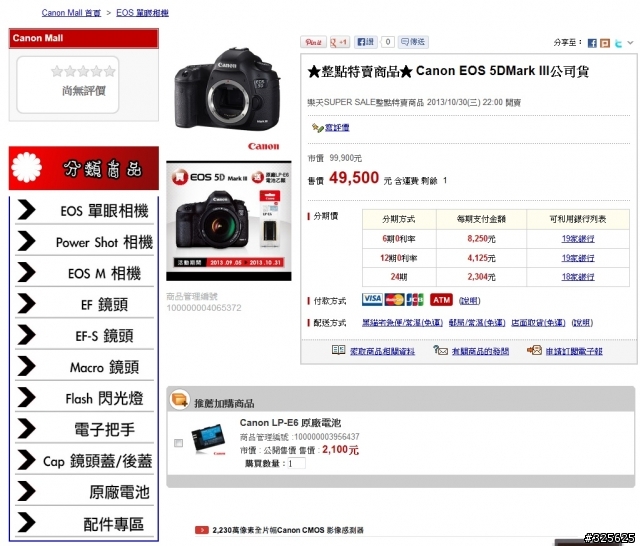Viewport: 640px width, 546px height.
Task: Open Power Shot 相機 category
Action: coord(84,242)
